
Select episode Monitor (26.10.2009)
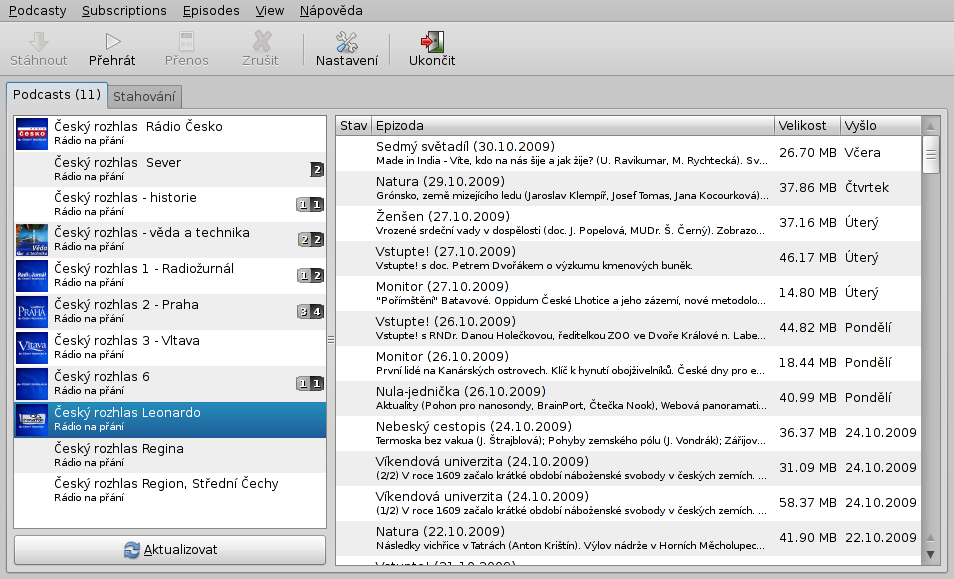point(628,362)
